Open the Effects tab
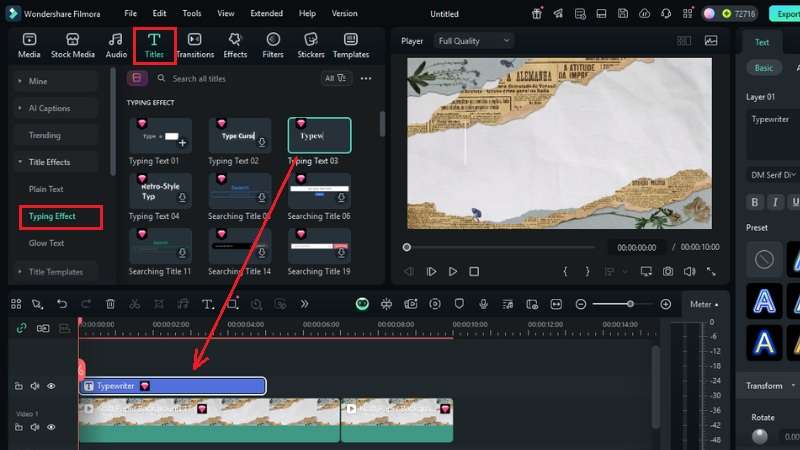Image resolution: width=800 pixels, height=450 pixels. (235, 45)
